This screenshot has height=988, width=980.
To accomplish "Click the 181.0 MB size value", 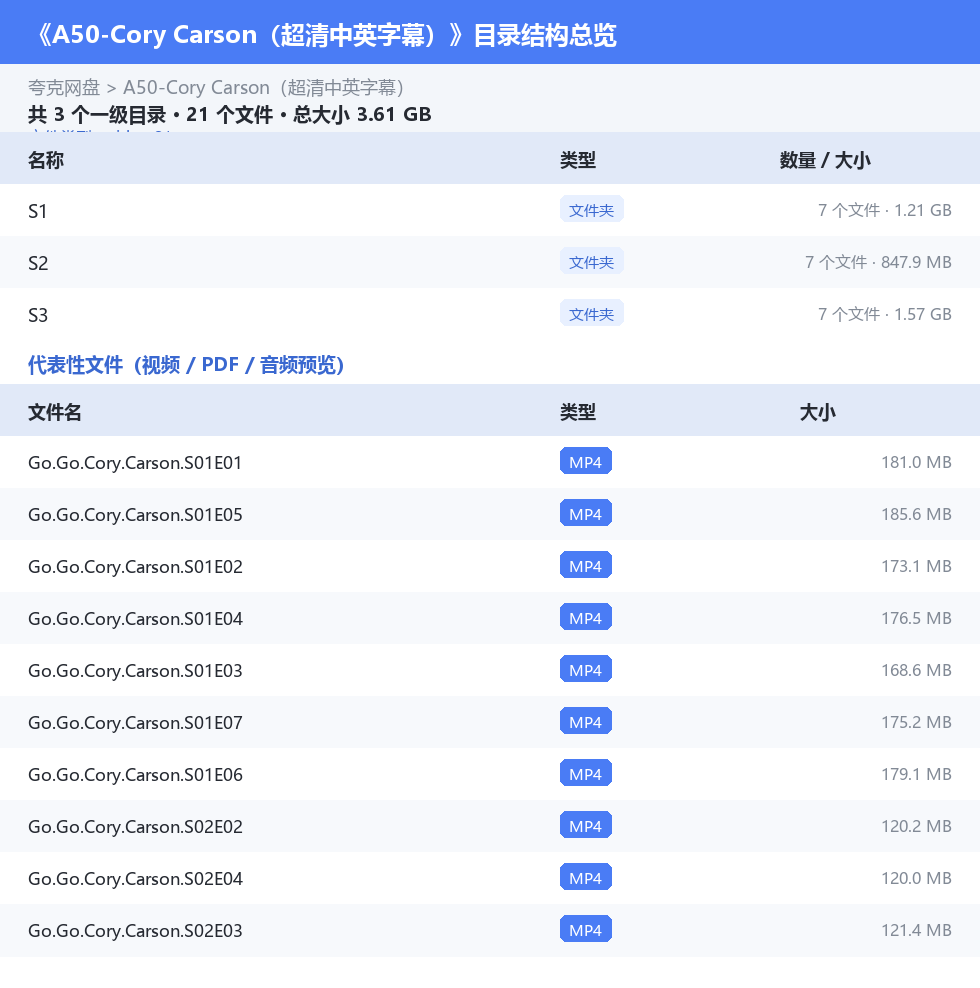I will click(916, 462).
